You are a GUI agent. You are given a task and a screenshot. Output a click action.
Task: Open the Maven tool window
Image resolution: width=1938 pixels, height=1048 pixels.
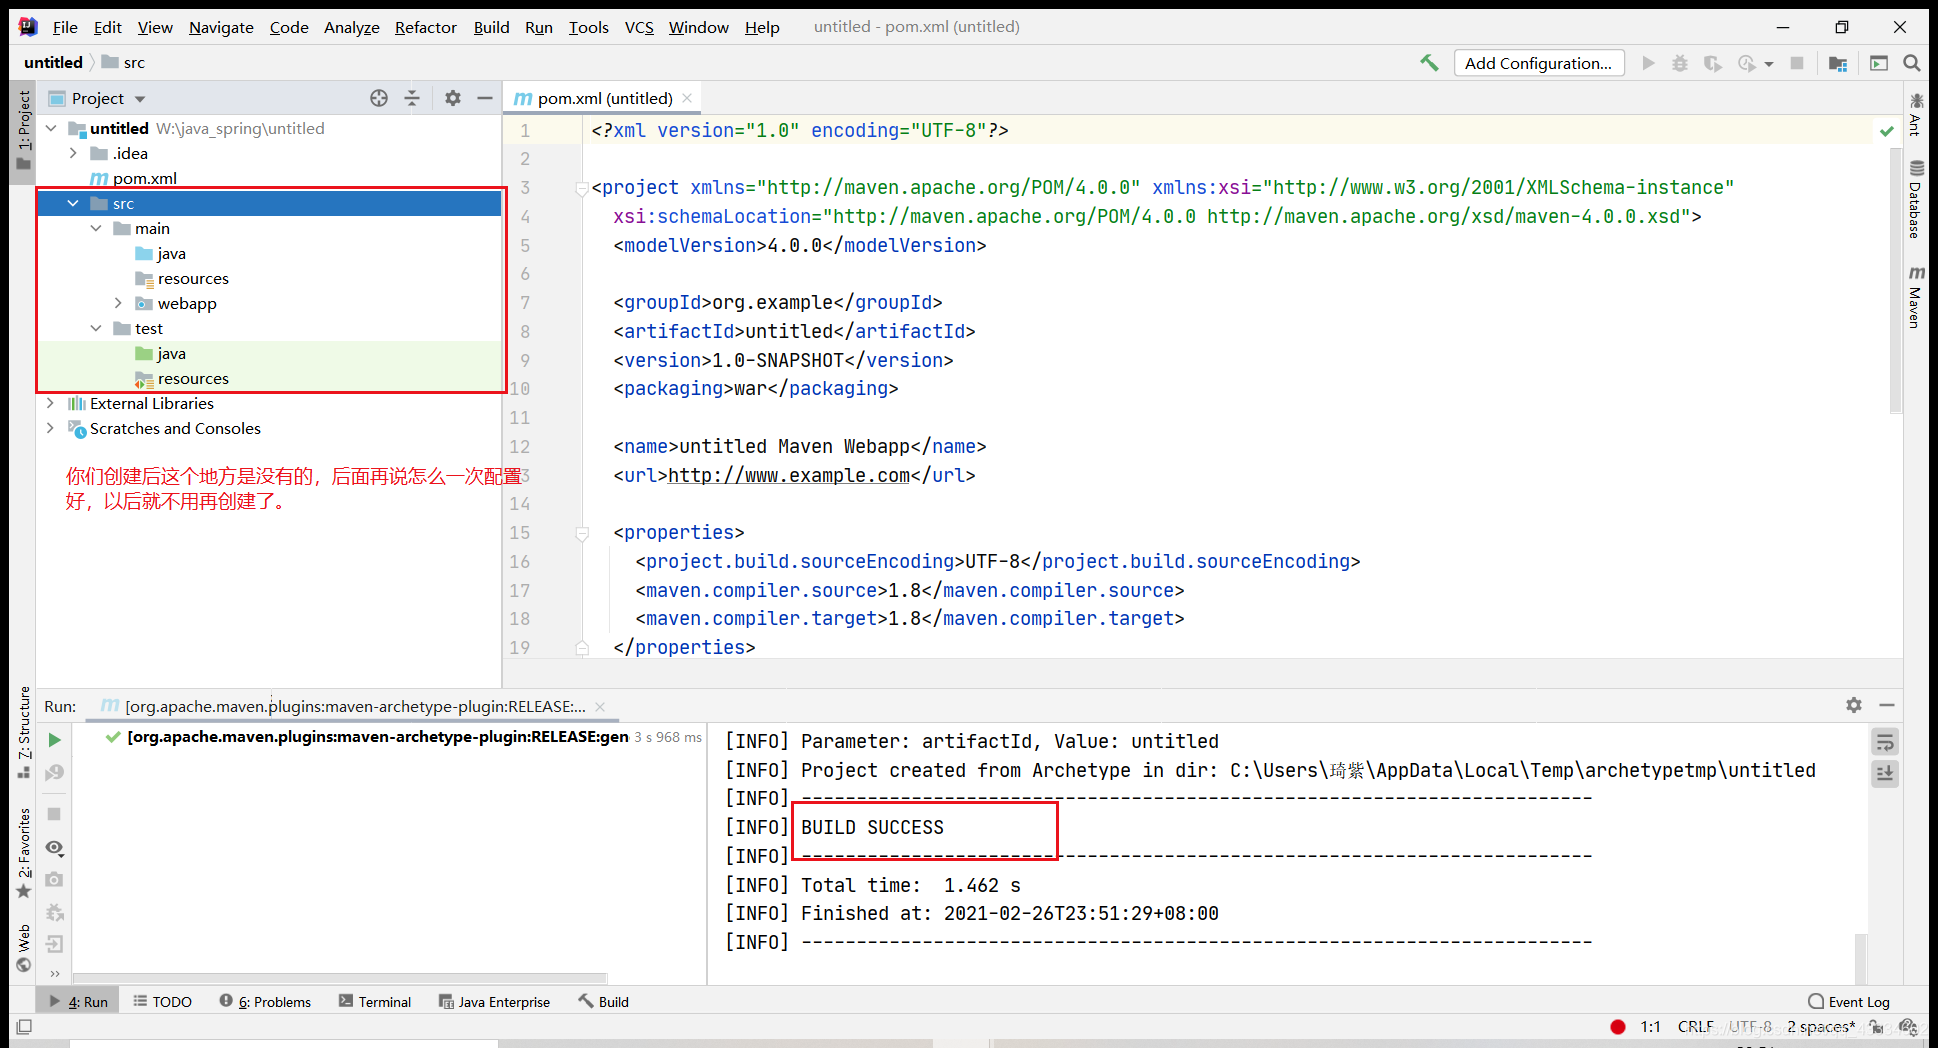pos(1916,298)
